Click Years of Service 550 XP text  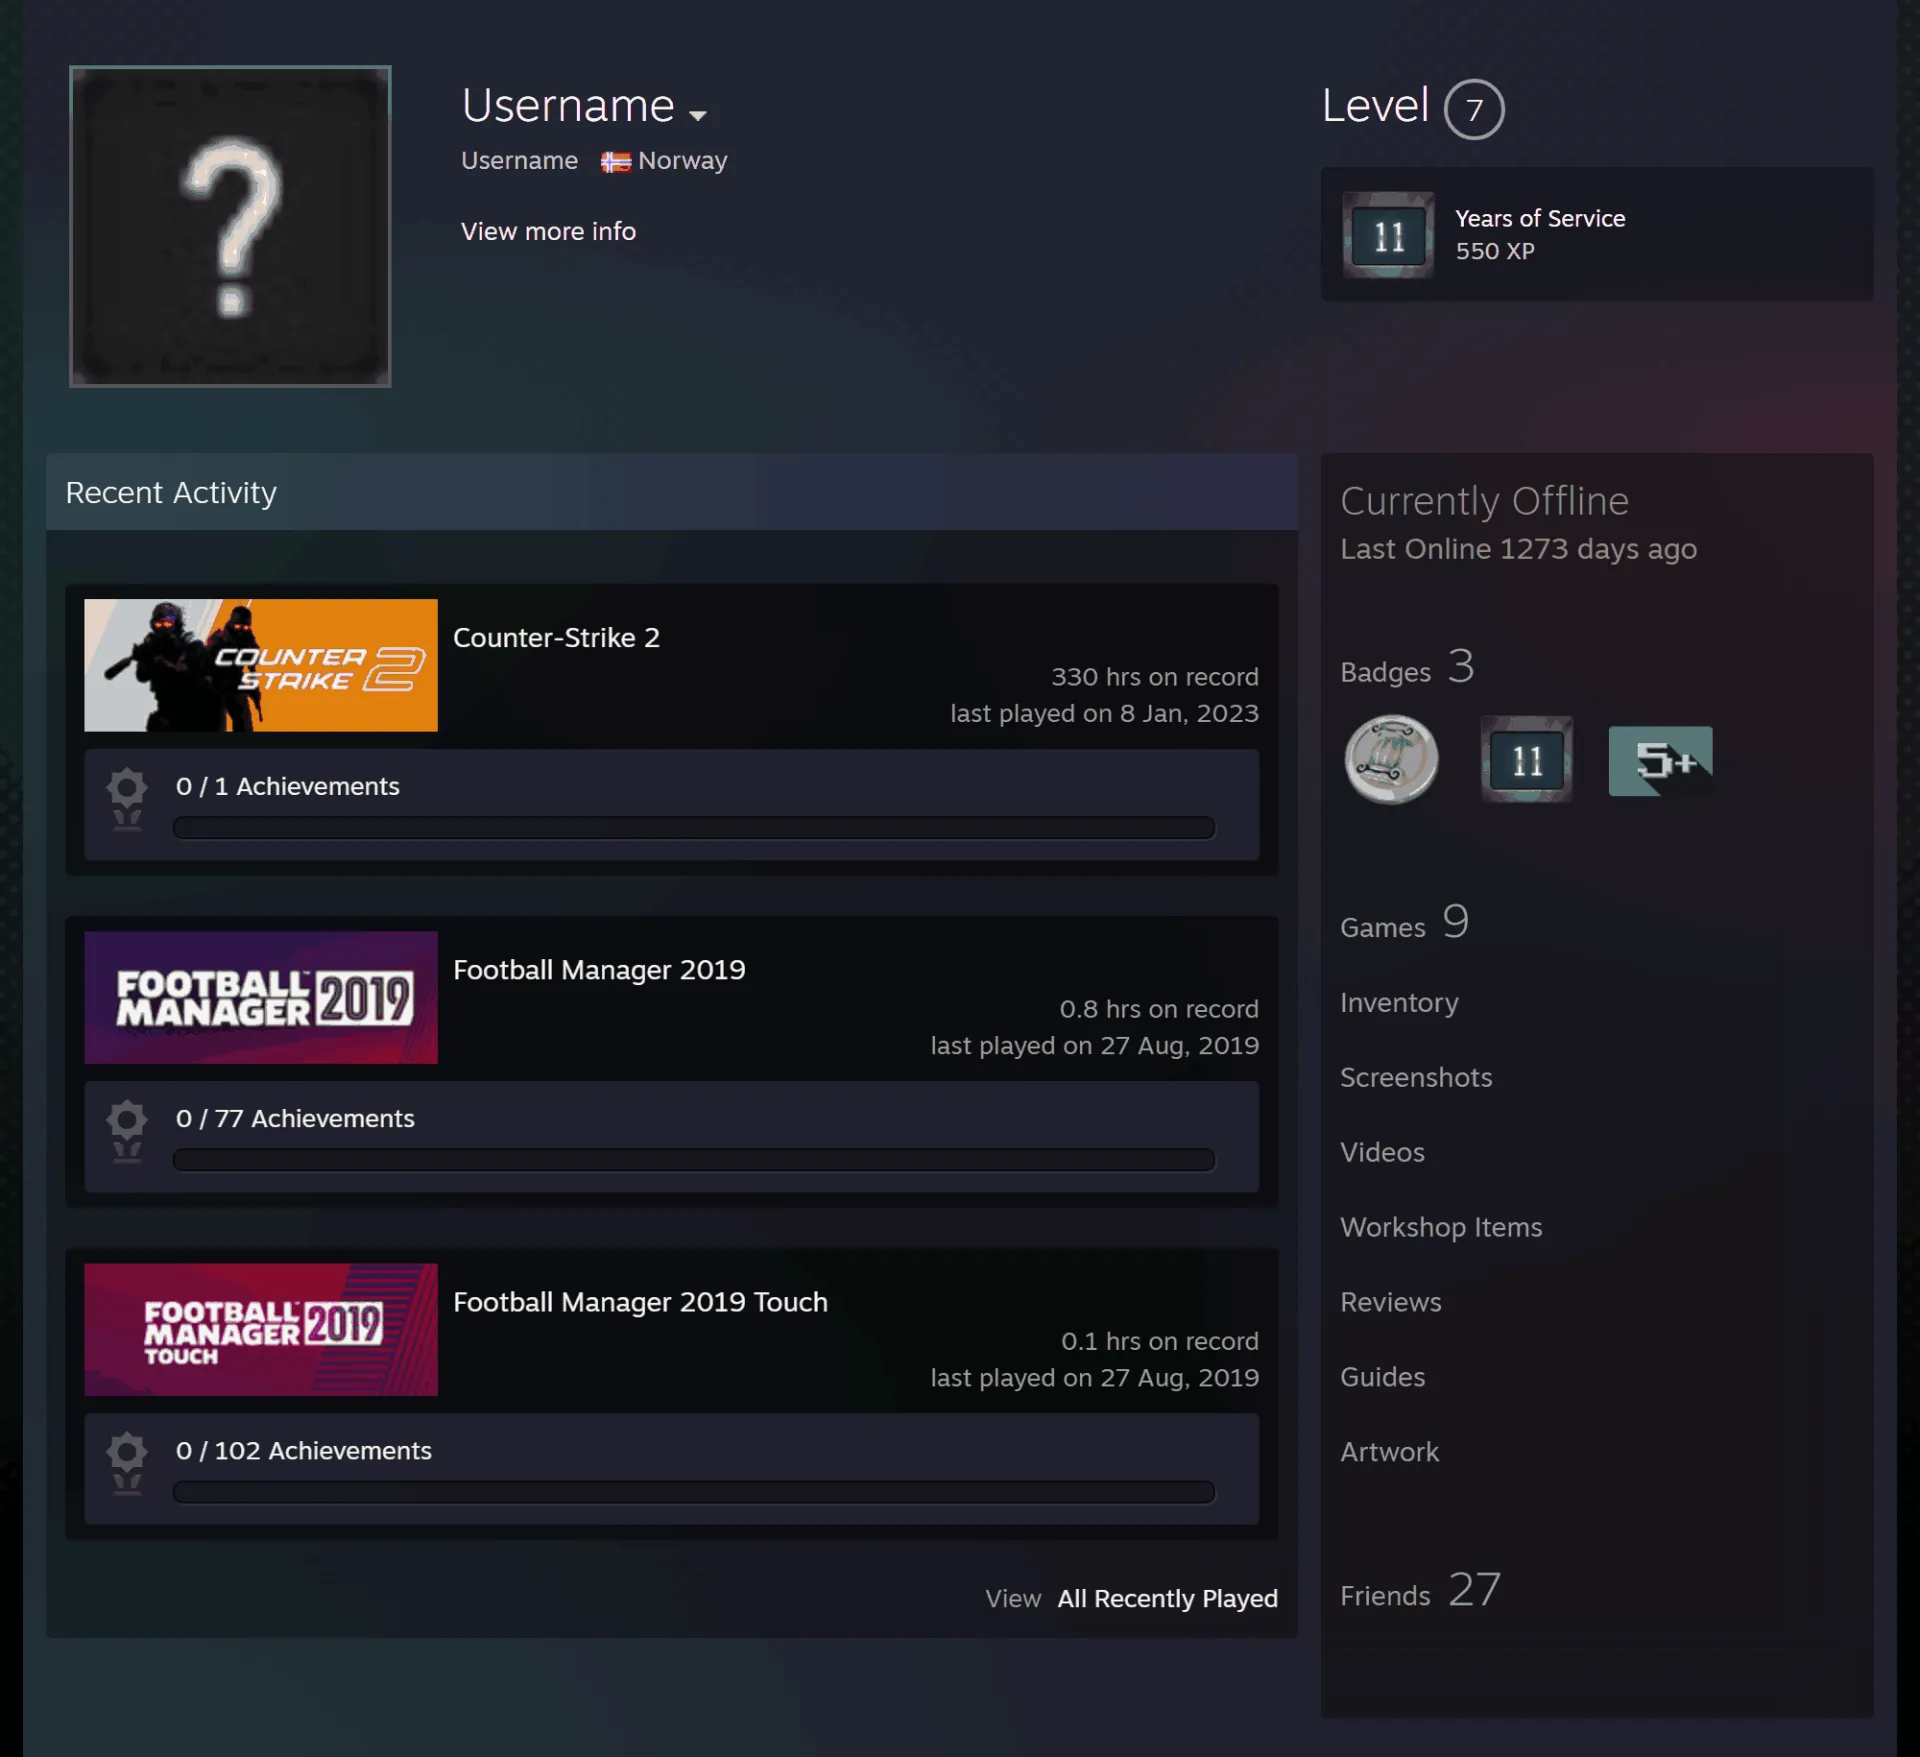pyautogui.click(x=1539, y=234)
